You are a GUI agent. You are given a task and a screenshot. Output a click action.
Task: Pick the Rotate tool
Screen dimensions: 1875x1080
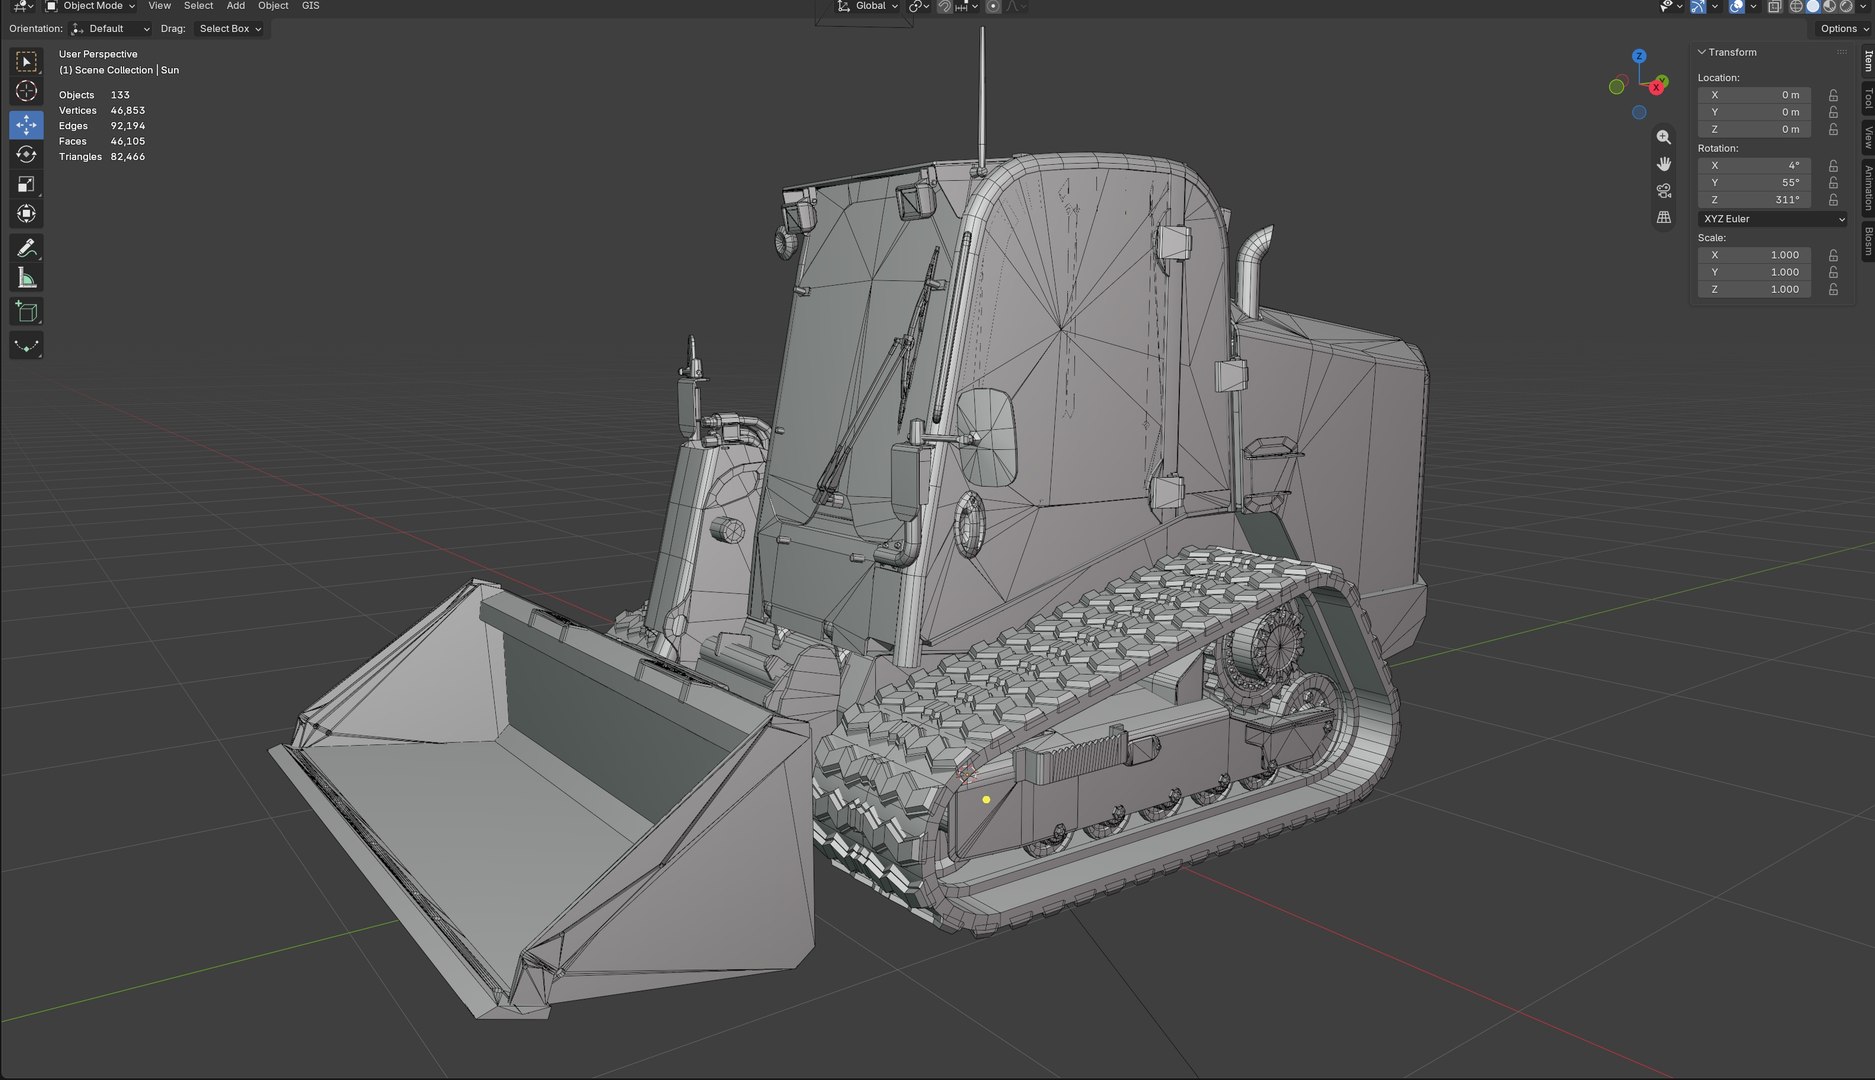(27, 154)
